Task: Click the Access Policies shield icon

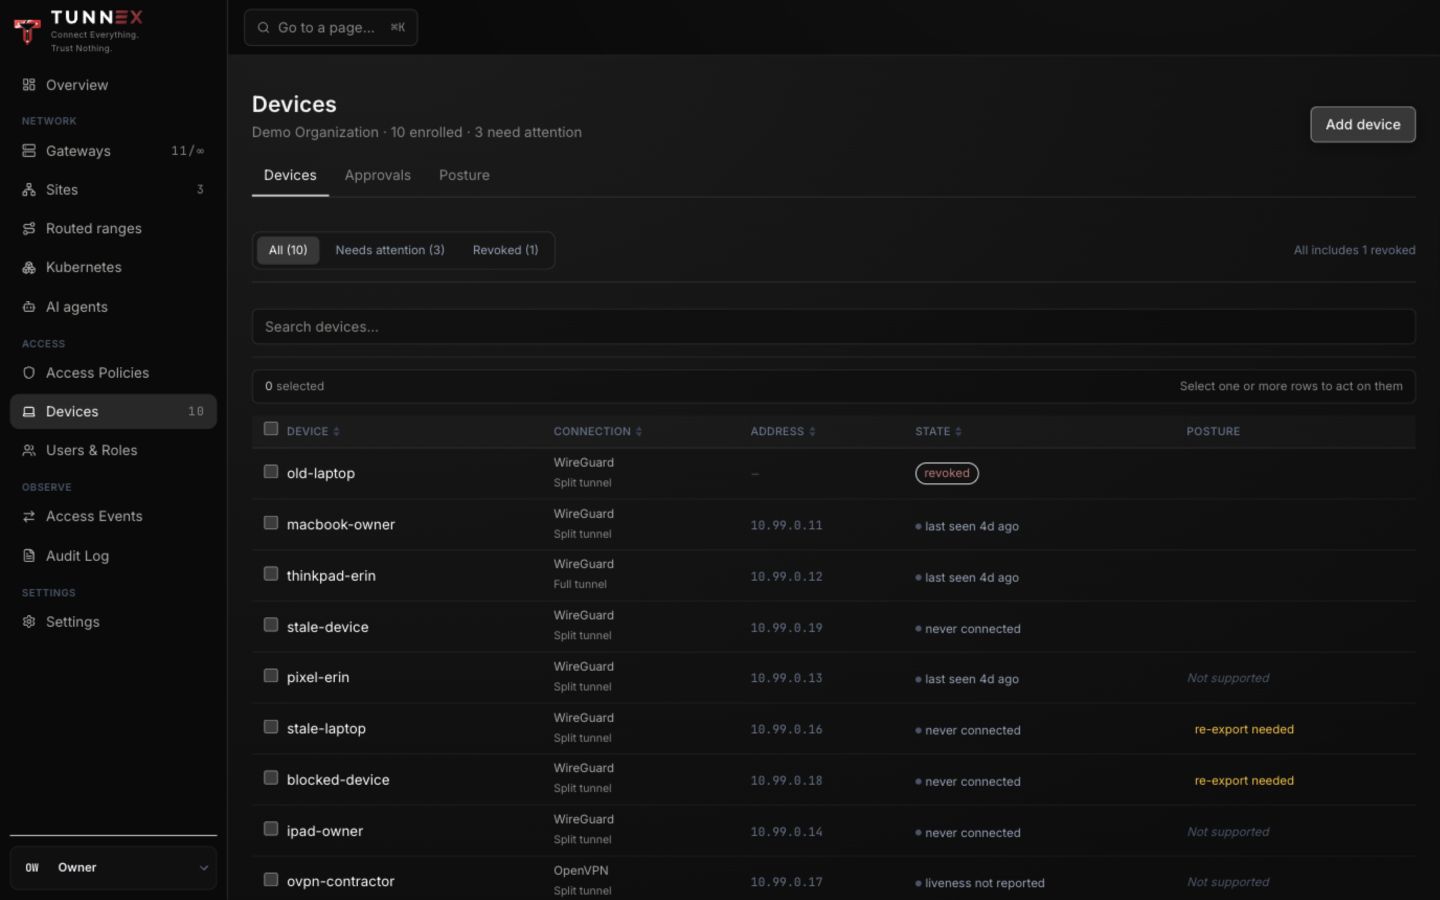Action: click(x=29, y=372)
